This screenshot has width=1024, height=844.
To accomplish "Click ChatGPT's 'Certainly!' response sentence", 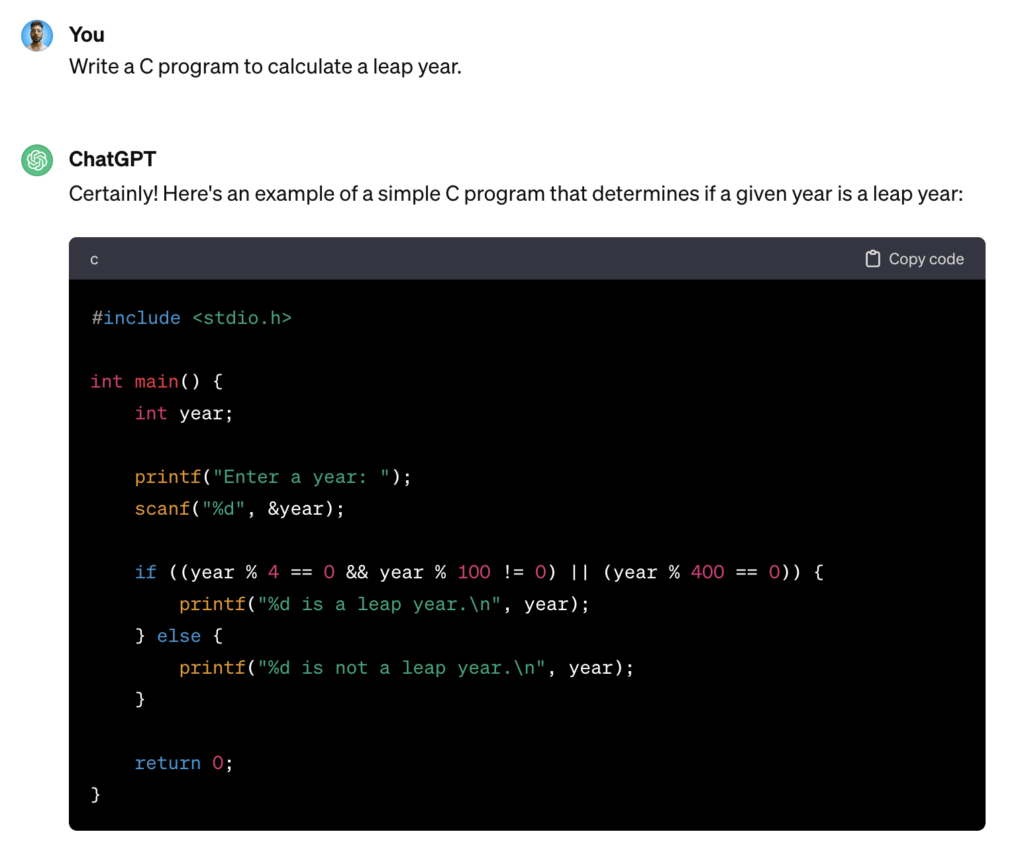I will [x=515, y=193].
